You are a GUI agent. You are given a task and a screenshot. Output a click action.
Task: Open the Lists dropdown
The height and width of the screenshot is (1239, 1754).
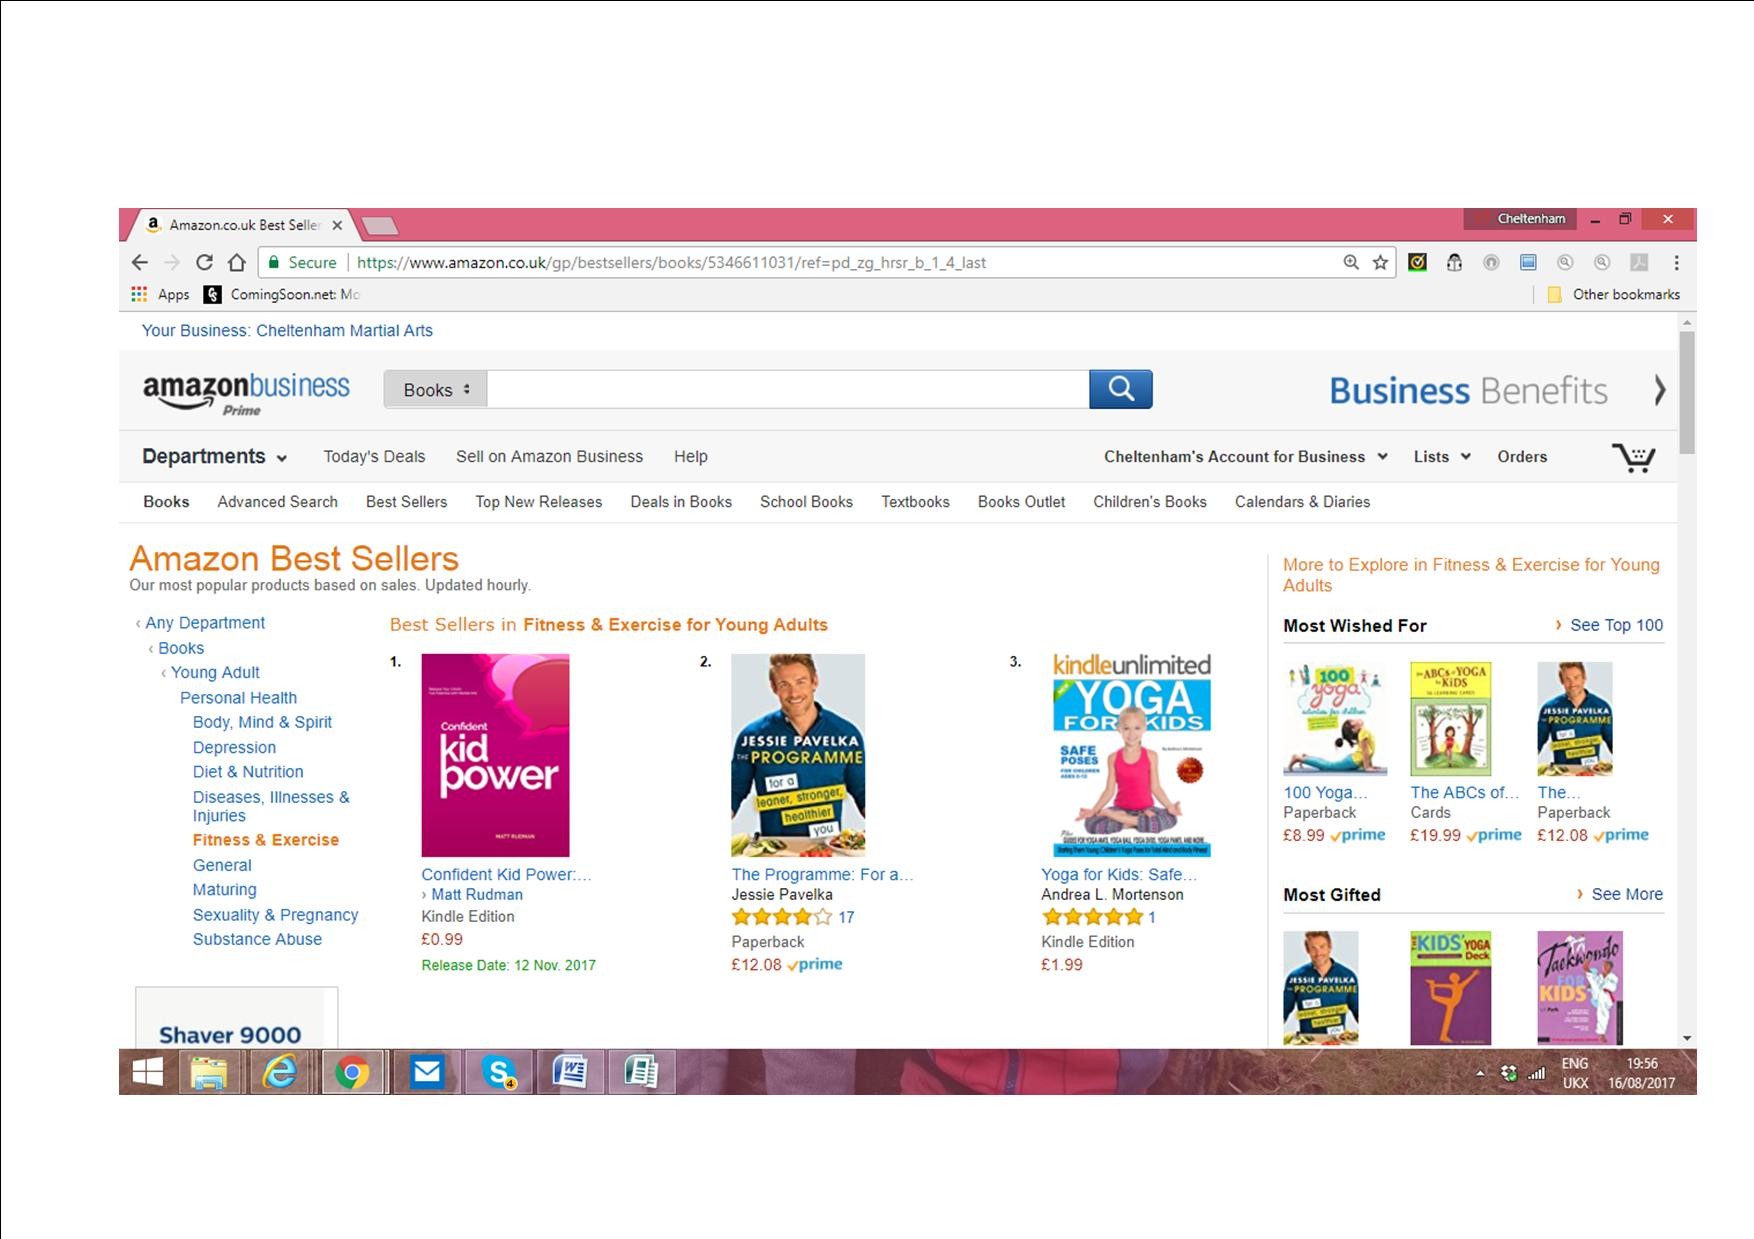(x=1442, y=456)
